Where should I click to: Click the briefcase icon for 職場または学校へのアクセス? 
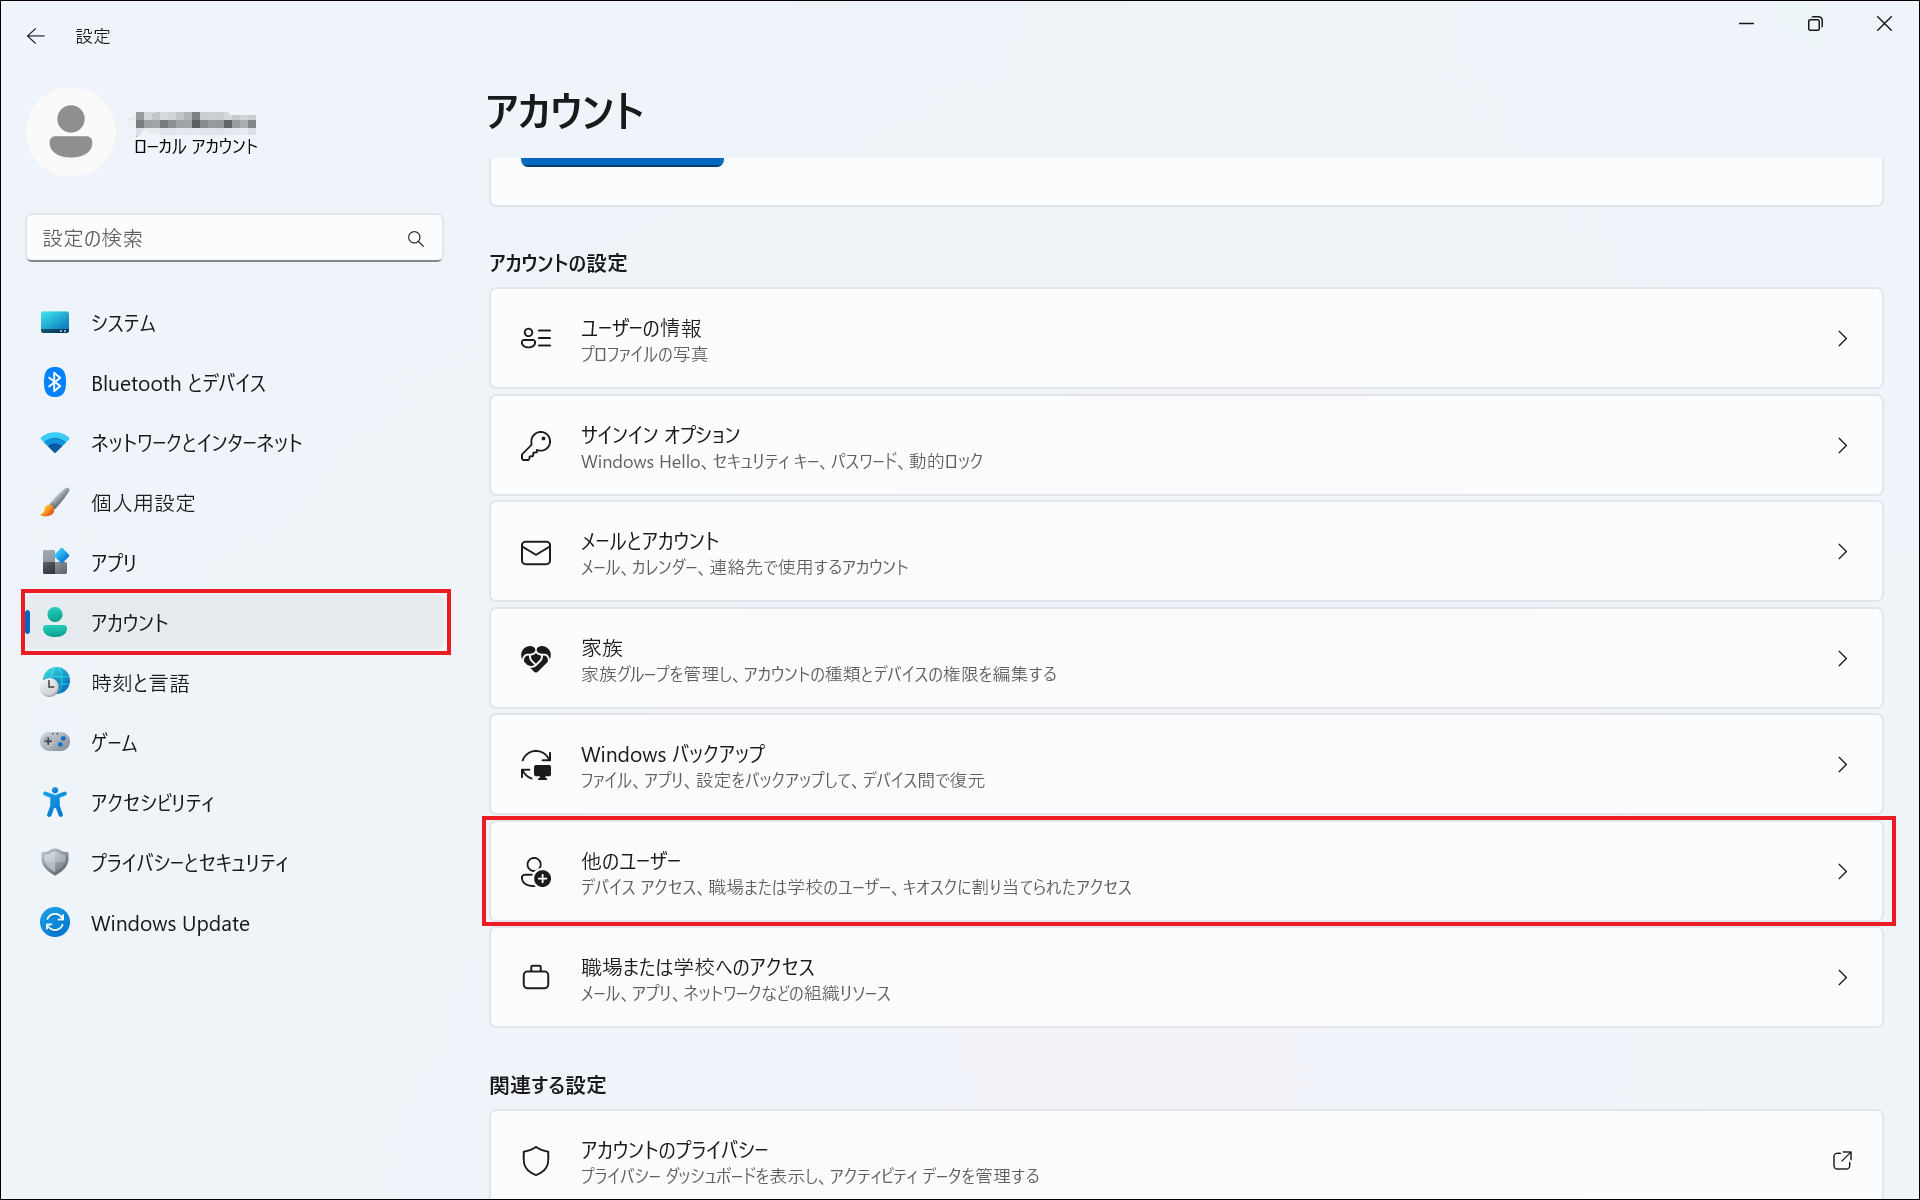point(536,977)
